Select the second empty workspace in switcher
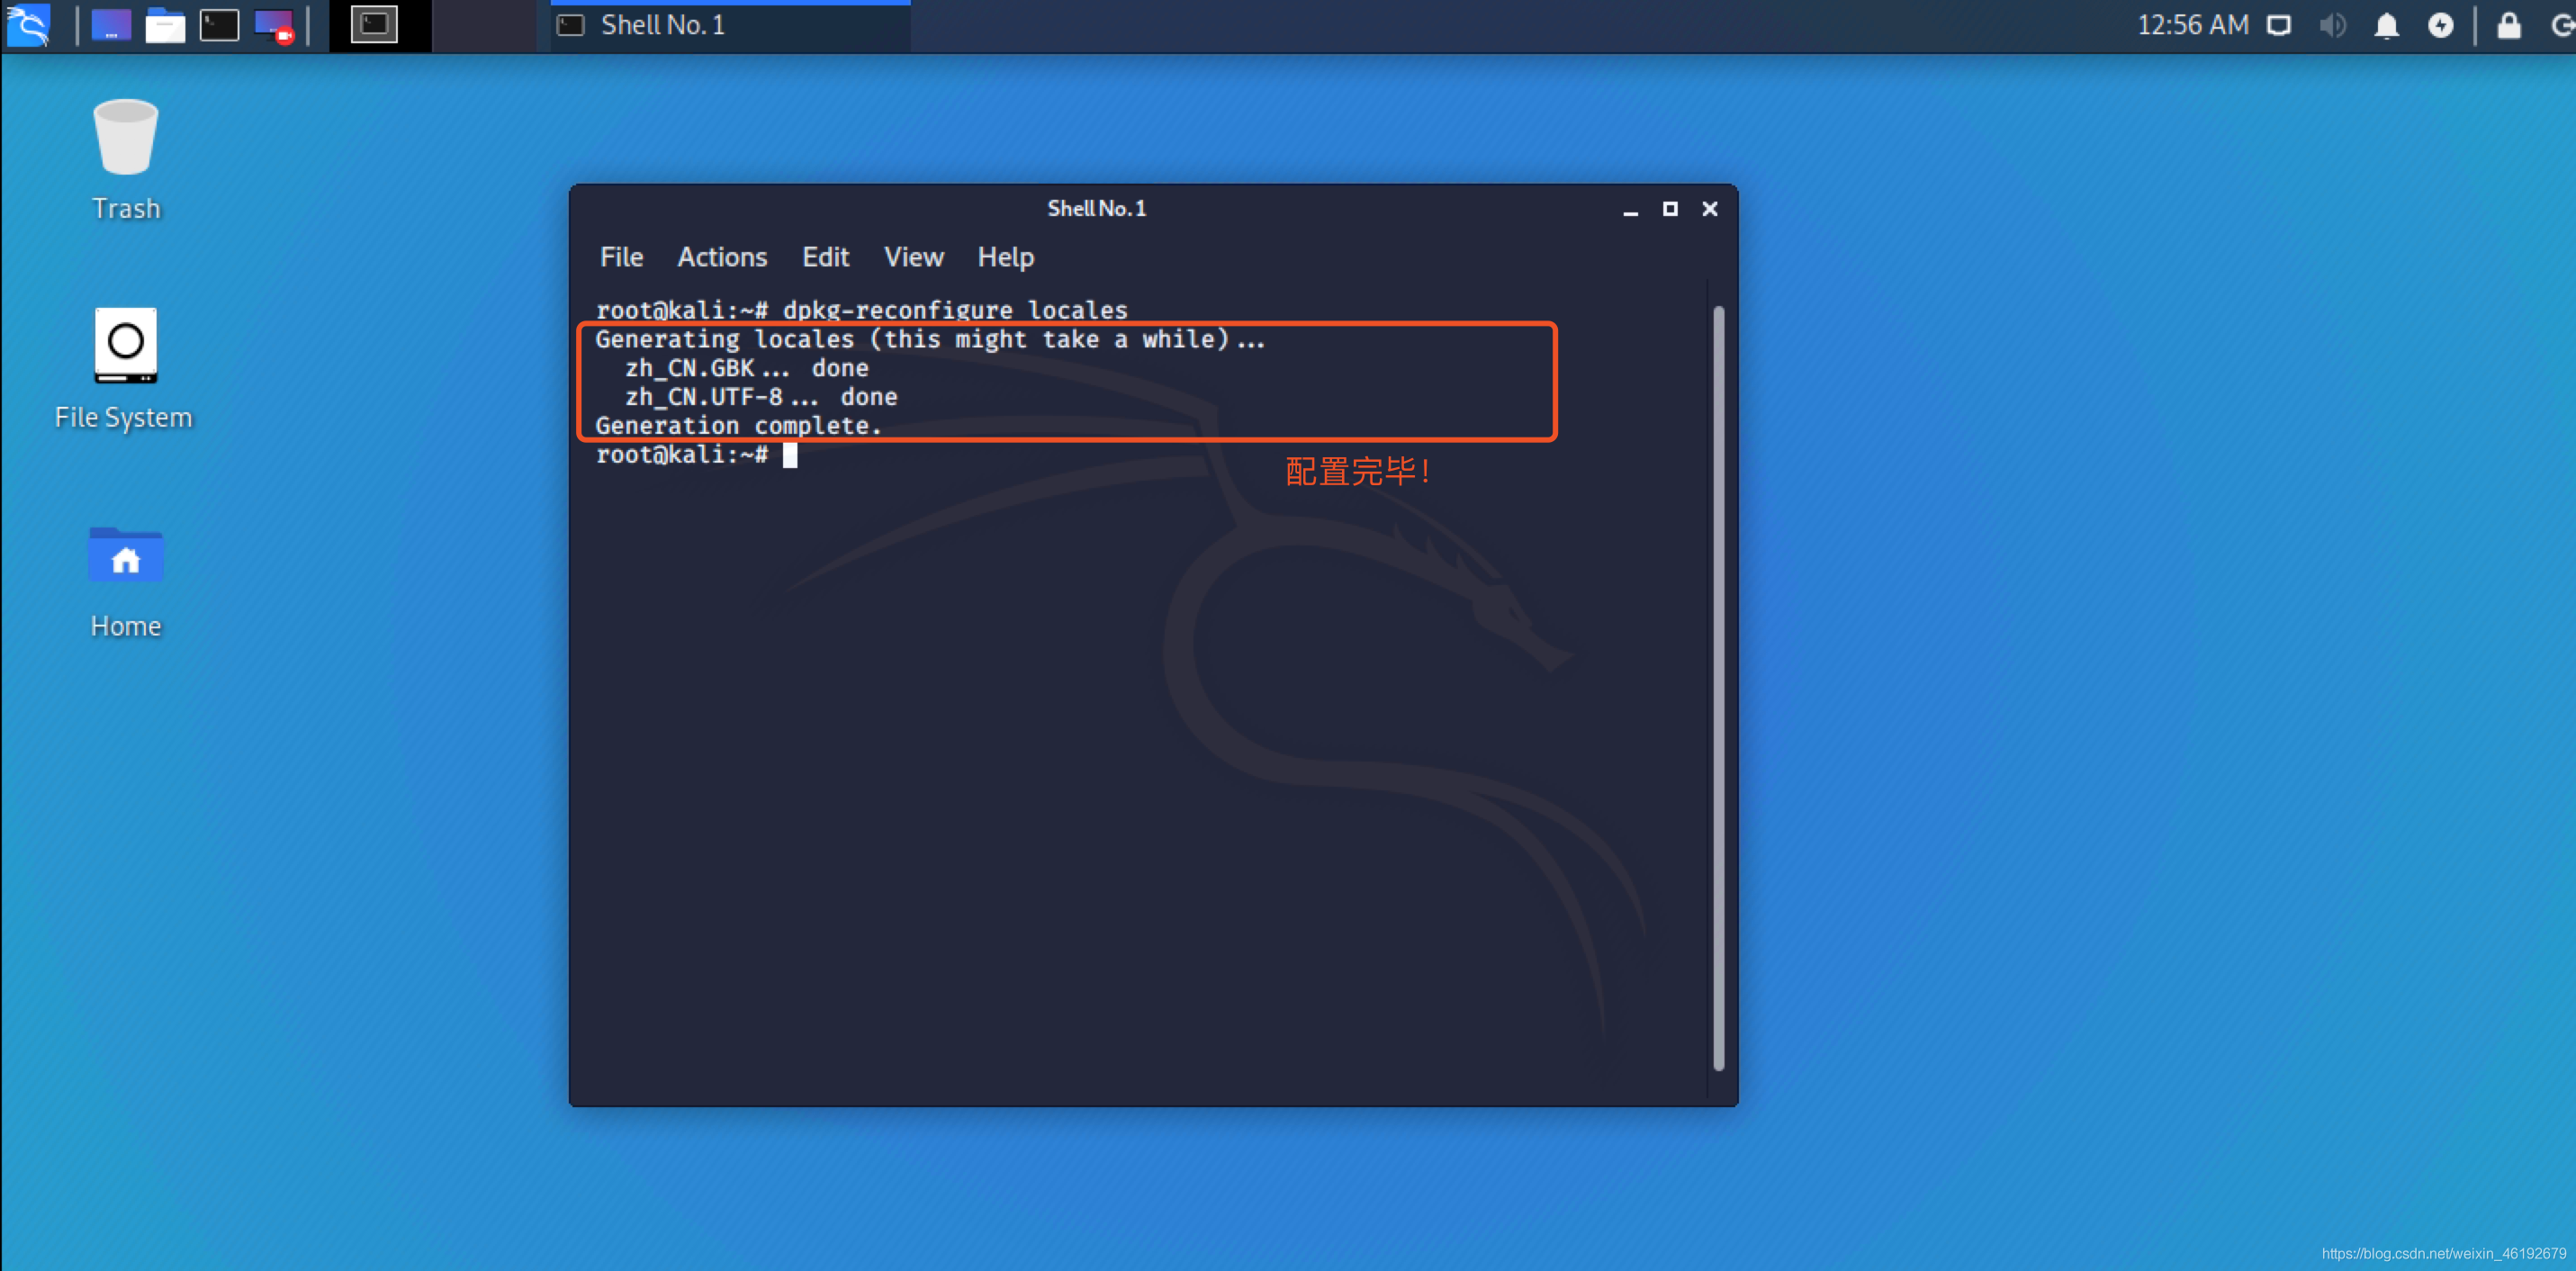 pos(485,25)
